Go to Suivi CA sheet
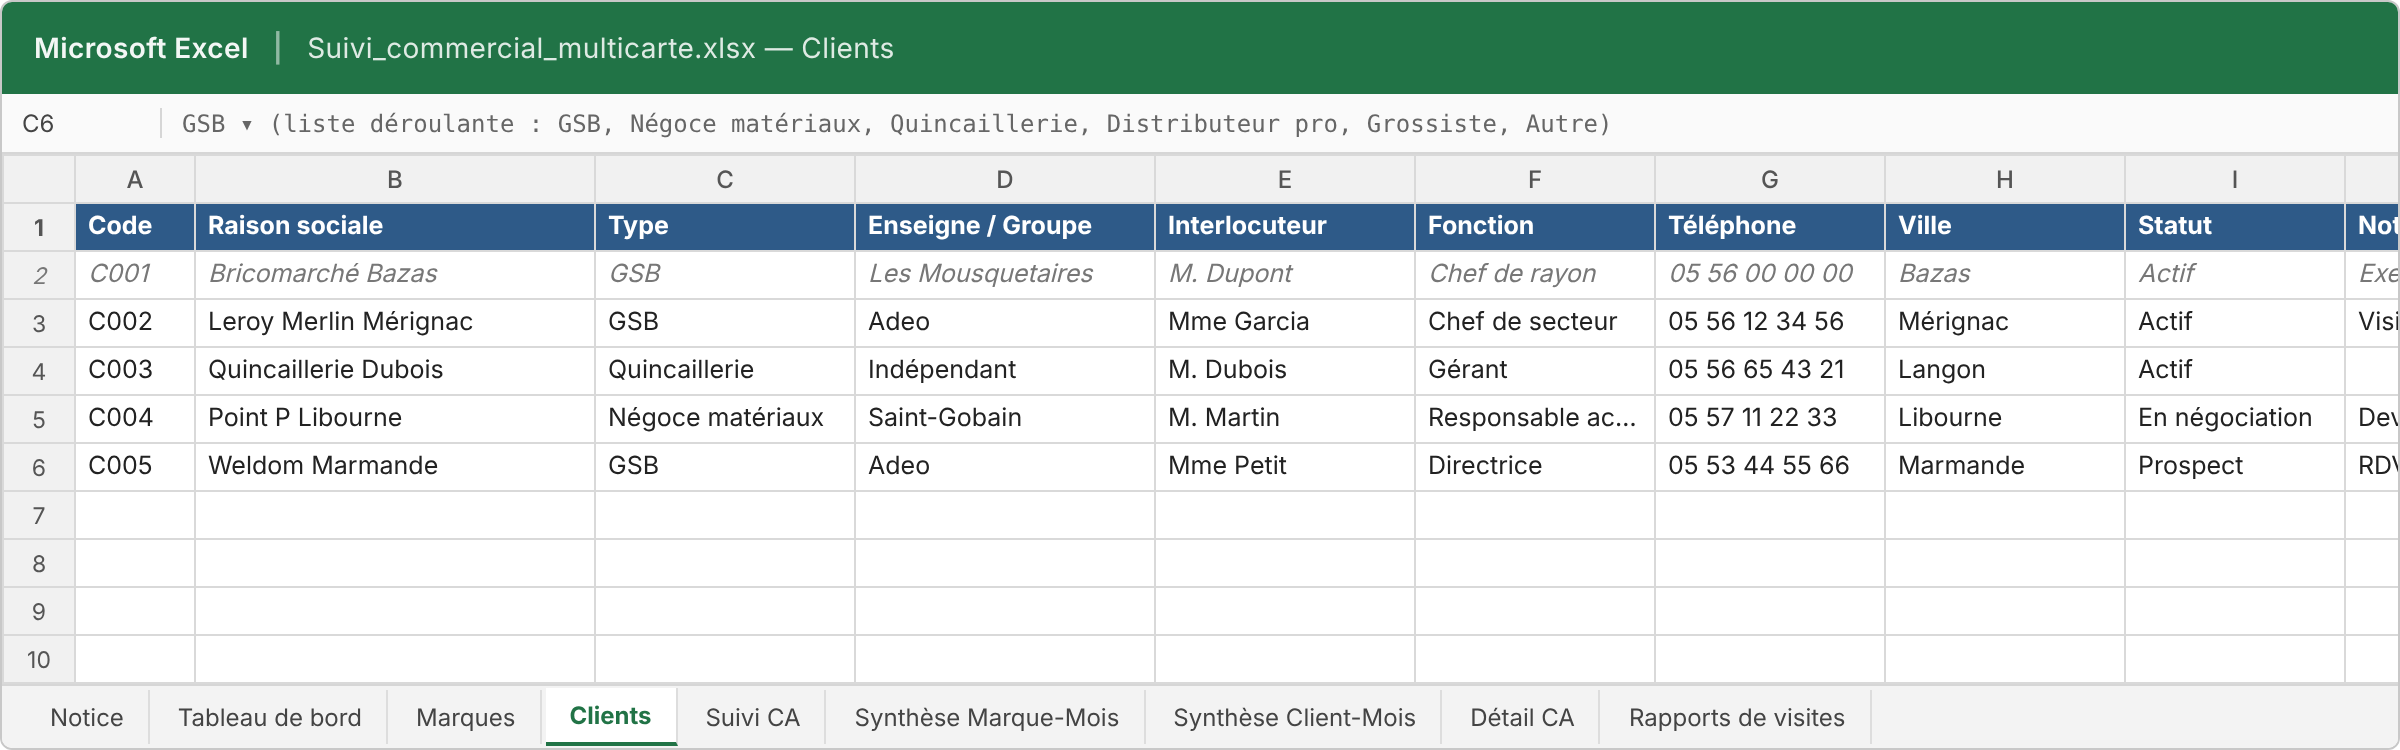The image size is (2400, 750). (x=752, y=717)
